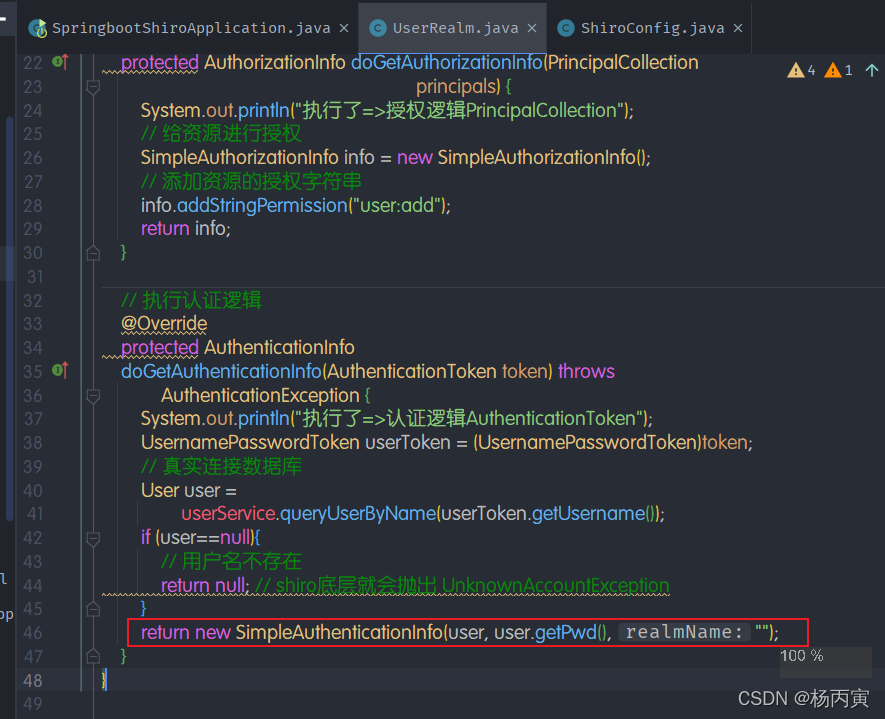
Task: Click line number 31 in the gutter
Action: [x=35, y=277]
